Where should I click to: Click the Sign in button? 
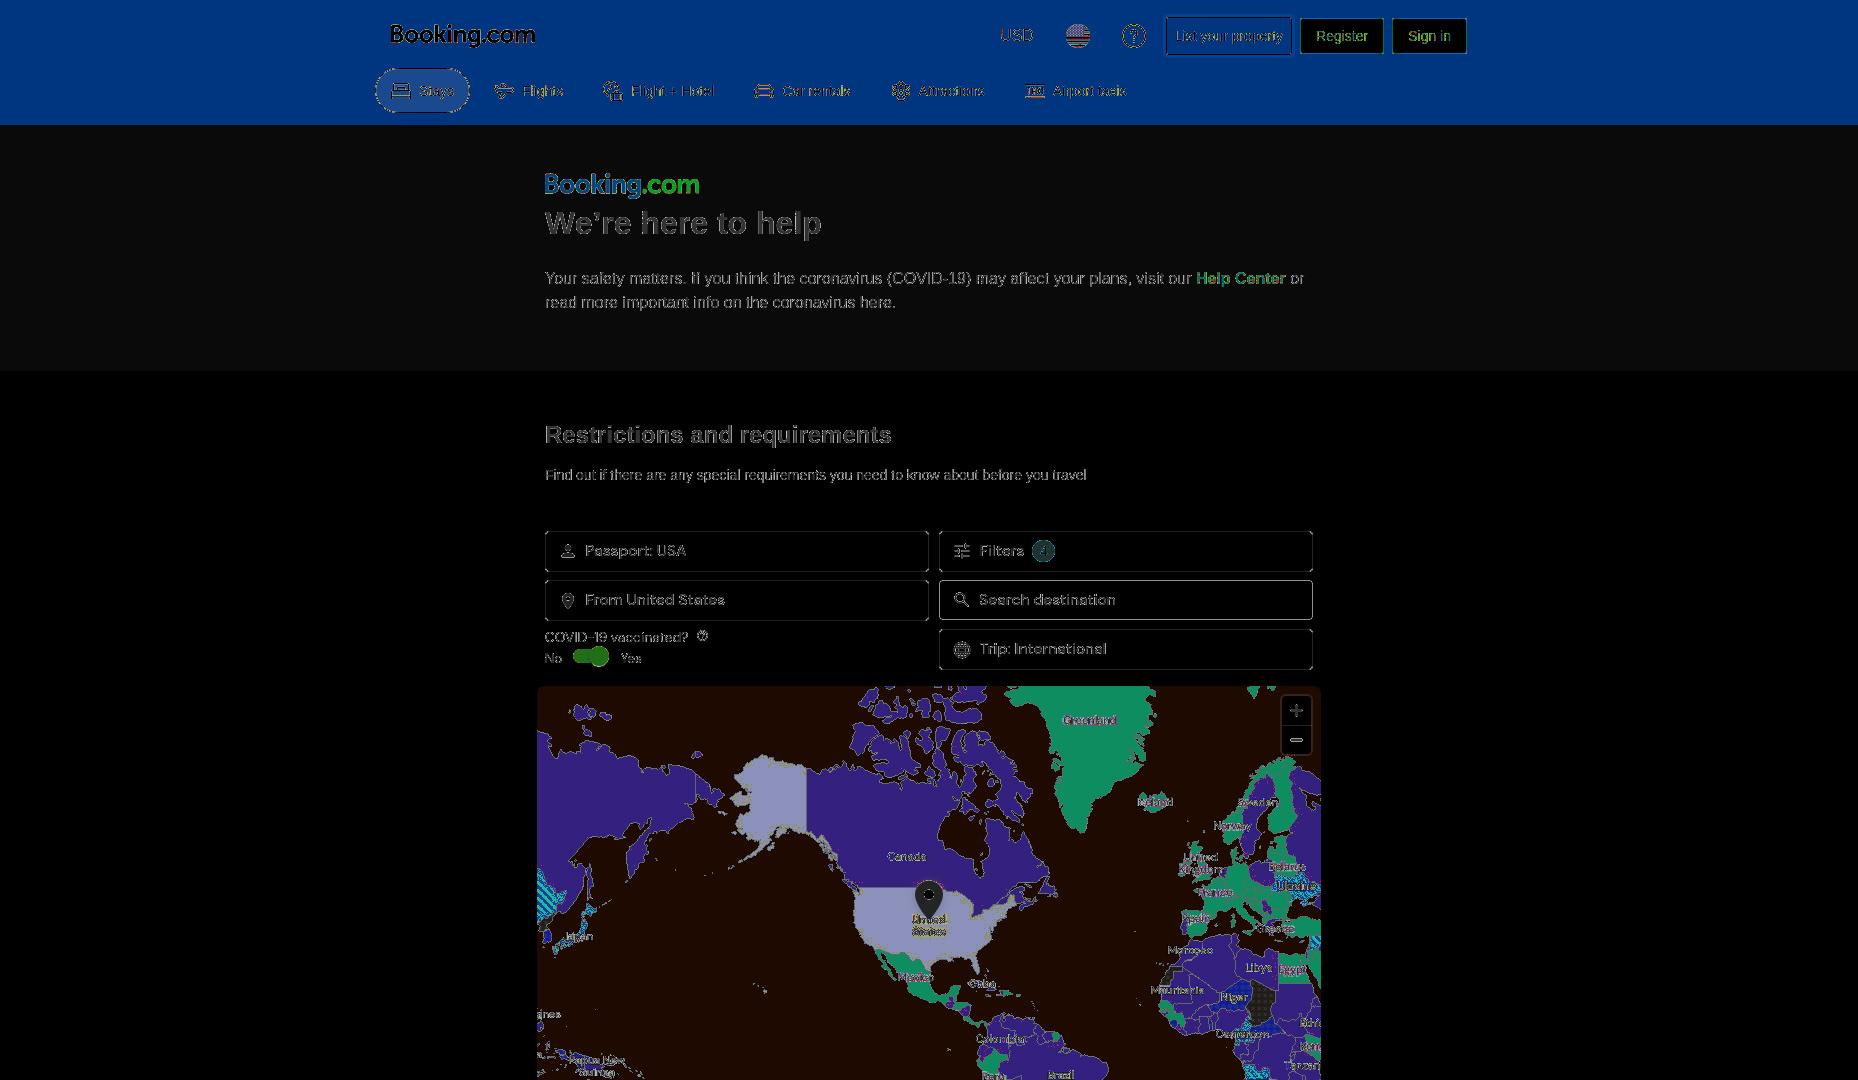coord(1428,36)
